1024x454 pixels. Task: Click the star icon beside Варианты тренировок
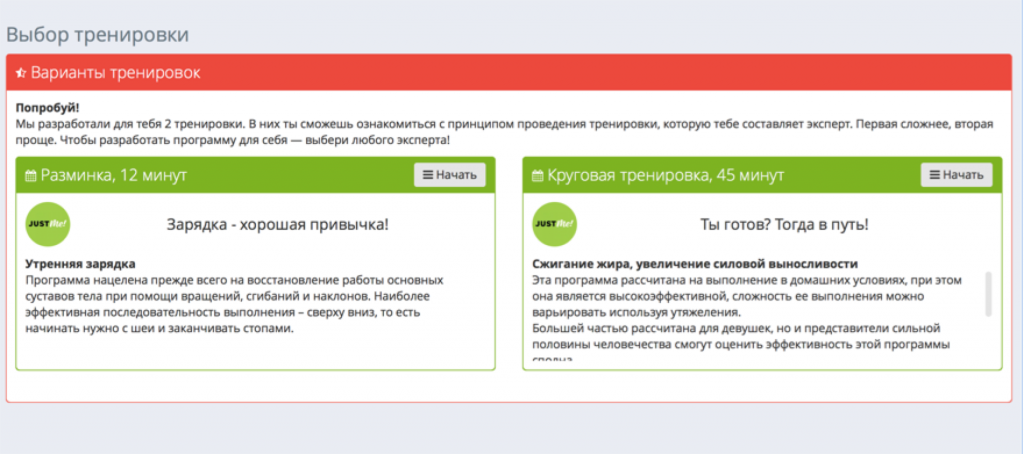[x=21, y=73]
